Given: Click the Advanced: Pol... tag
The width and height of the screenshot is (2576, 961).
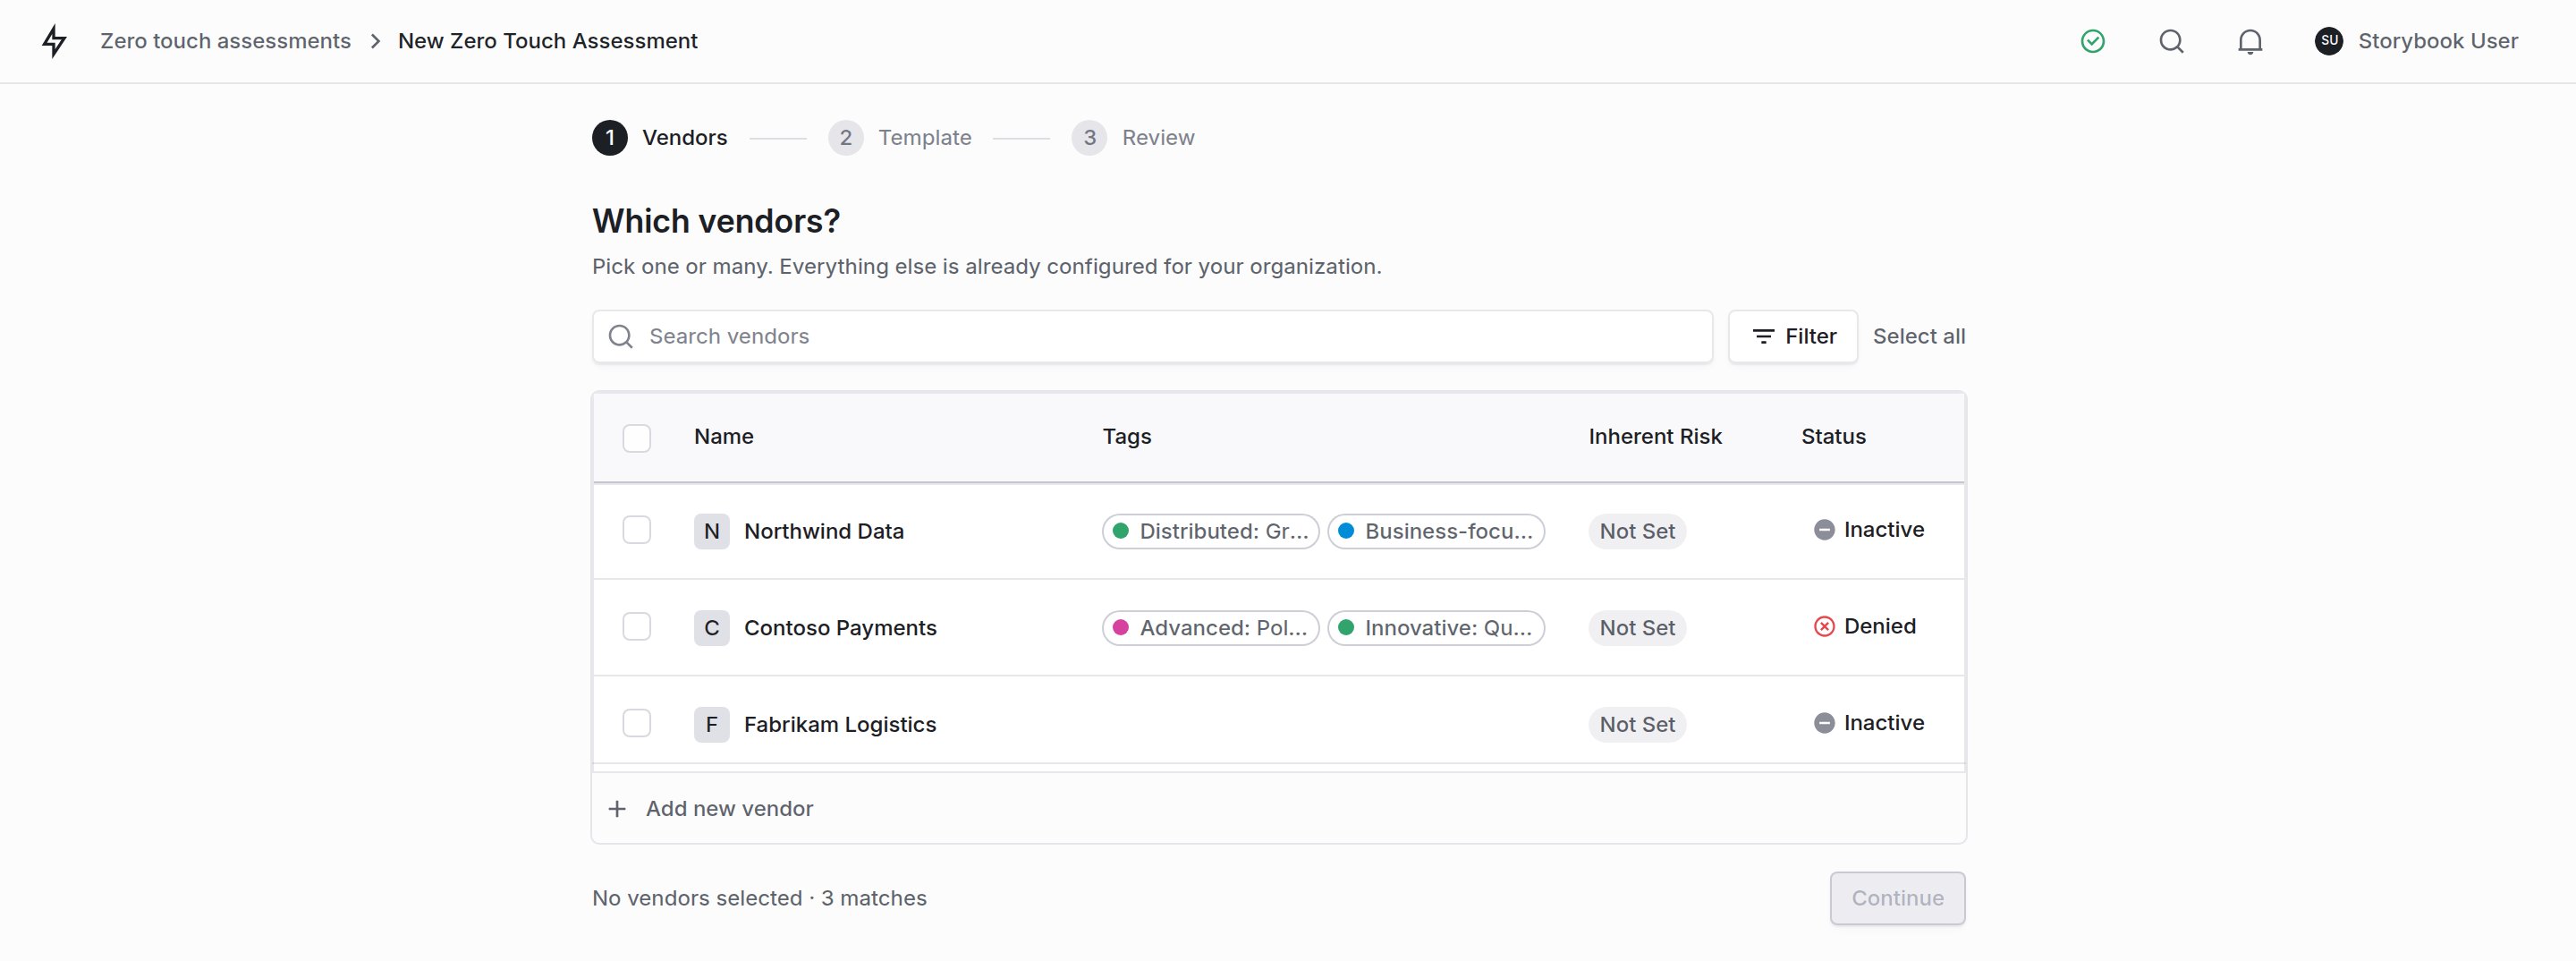Looking at the screenshot, I should (x=1211, y=628).
